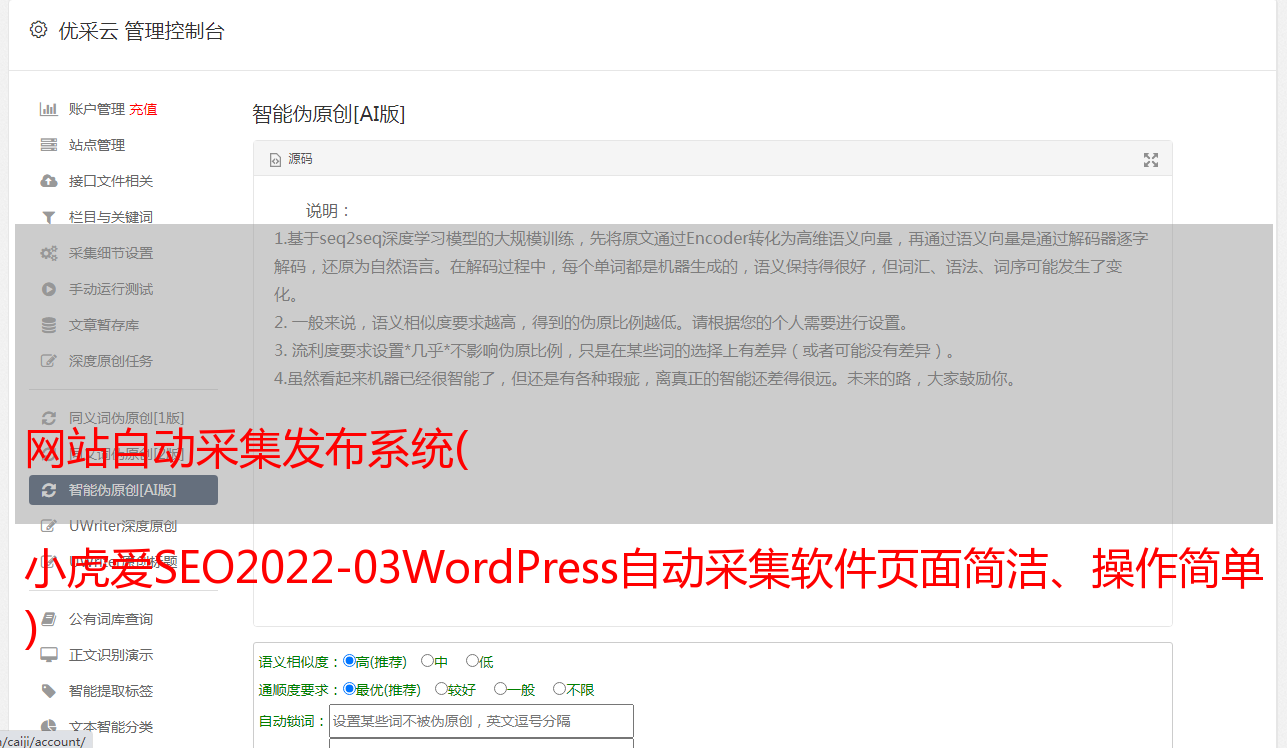Viewport: 1287px width, 748px height.
Task: Click the pie chart icon for 文本智能分类
Action: point(48,727)
